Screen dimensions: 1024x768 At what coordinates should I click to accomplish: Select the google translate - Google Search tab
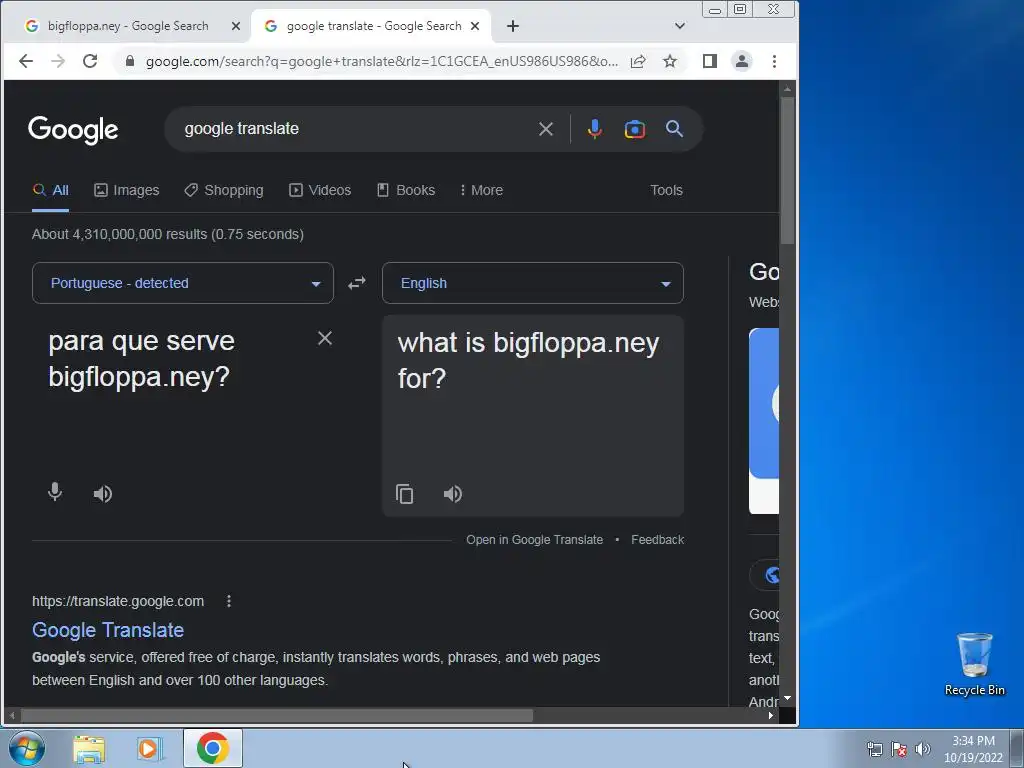pos(374,26)
